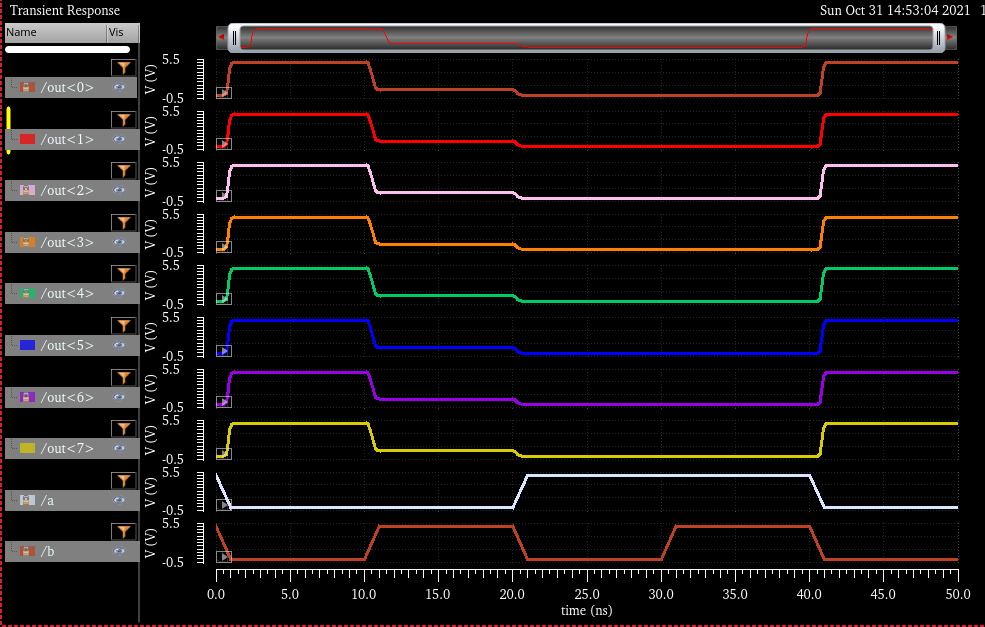This screenshot has height=627, width=985.
Task: Click the Vis column header
Action: pyautogui.click(x=122, y=33)
